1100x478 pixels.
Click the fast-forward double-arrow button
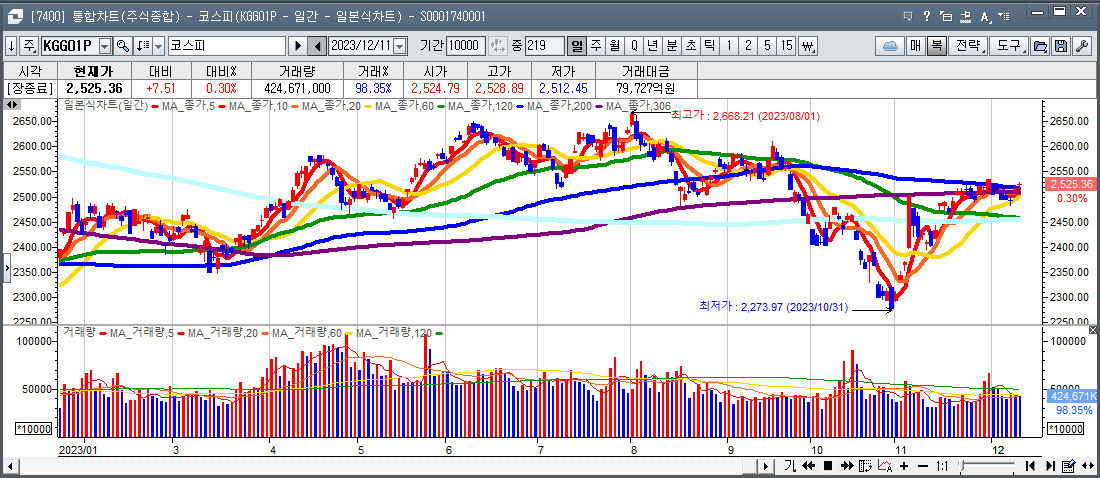tap(847, 465)
